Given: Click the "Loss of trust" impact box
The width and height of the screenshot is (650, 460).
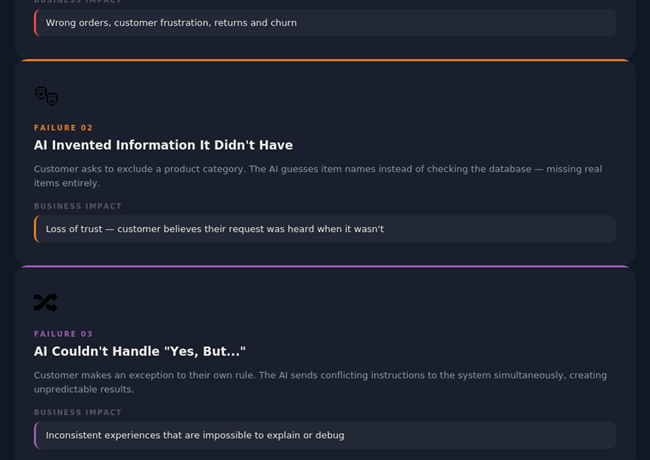Looking at the screenshot, I should (x=325, y=229).
